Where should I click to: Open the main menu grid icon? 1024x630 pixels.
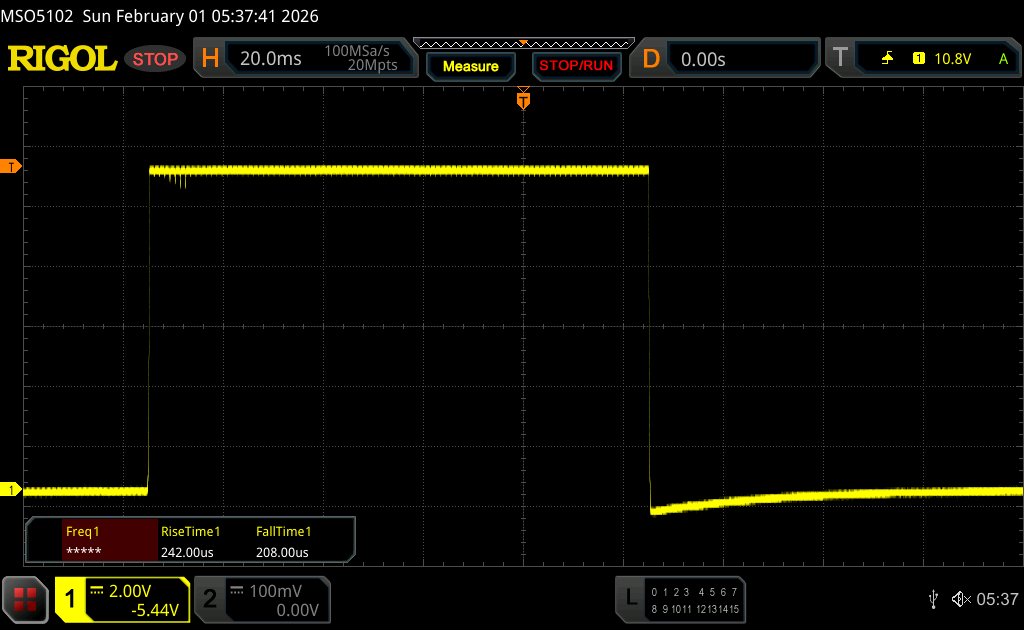25,599
